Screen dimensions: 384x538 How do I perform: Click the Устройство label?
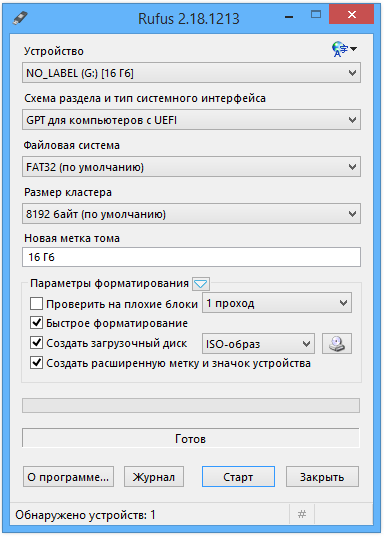click(x=54, y=51)
